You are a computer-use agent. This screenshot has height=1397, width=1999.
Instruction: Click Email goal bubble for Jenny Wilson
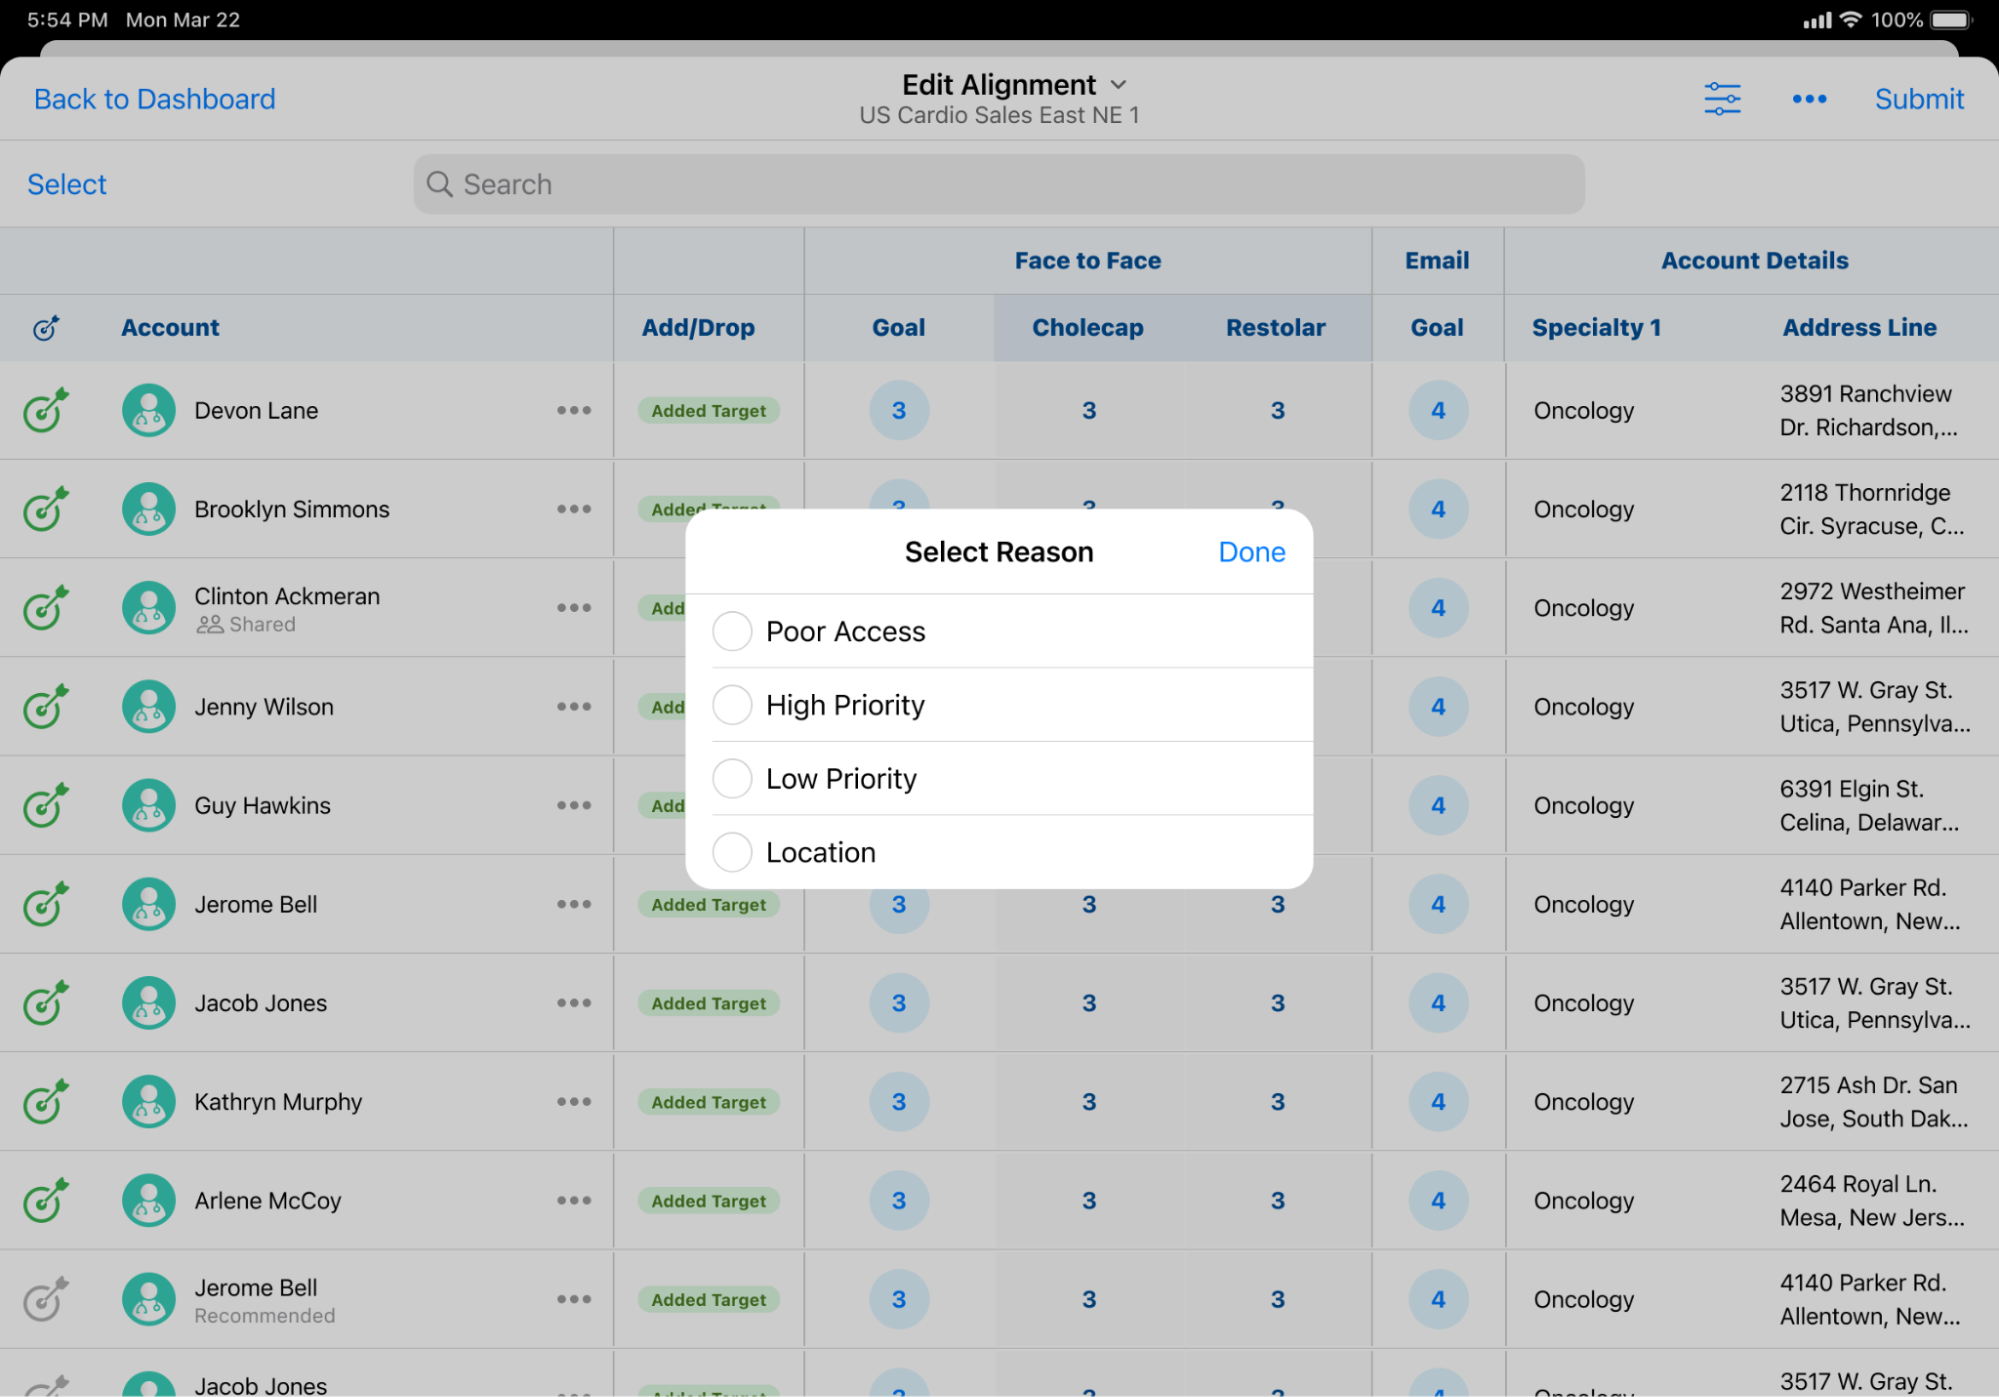click(x=1438, y=707)
